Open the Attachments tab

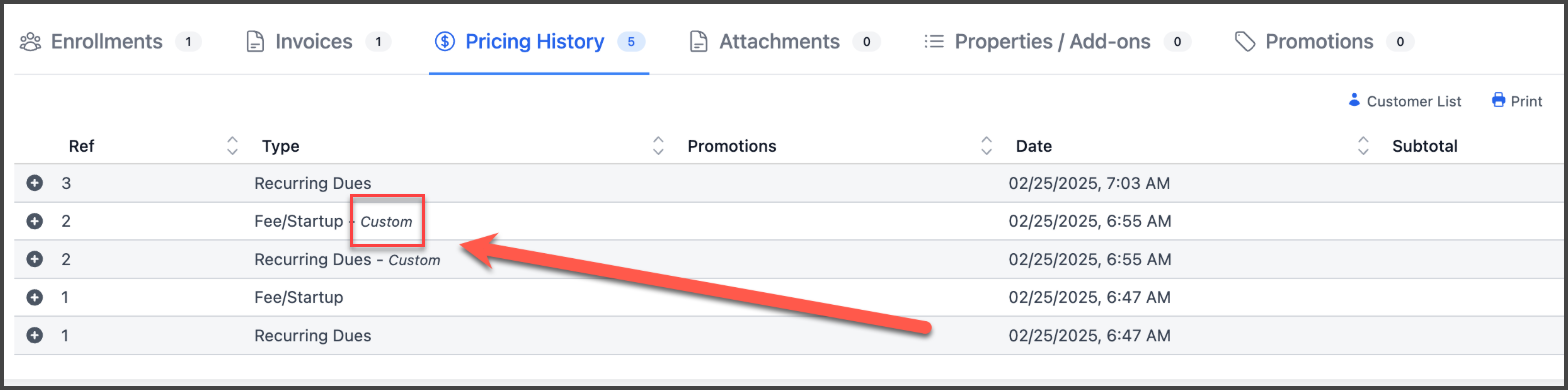784,42
